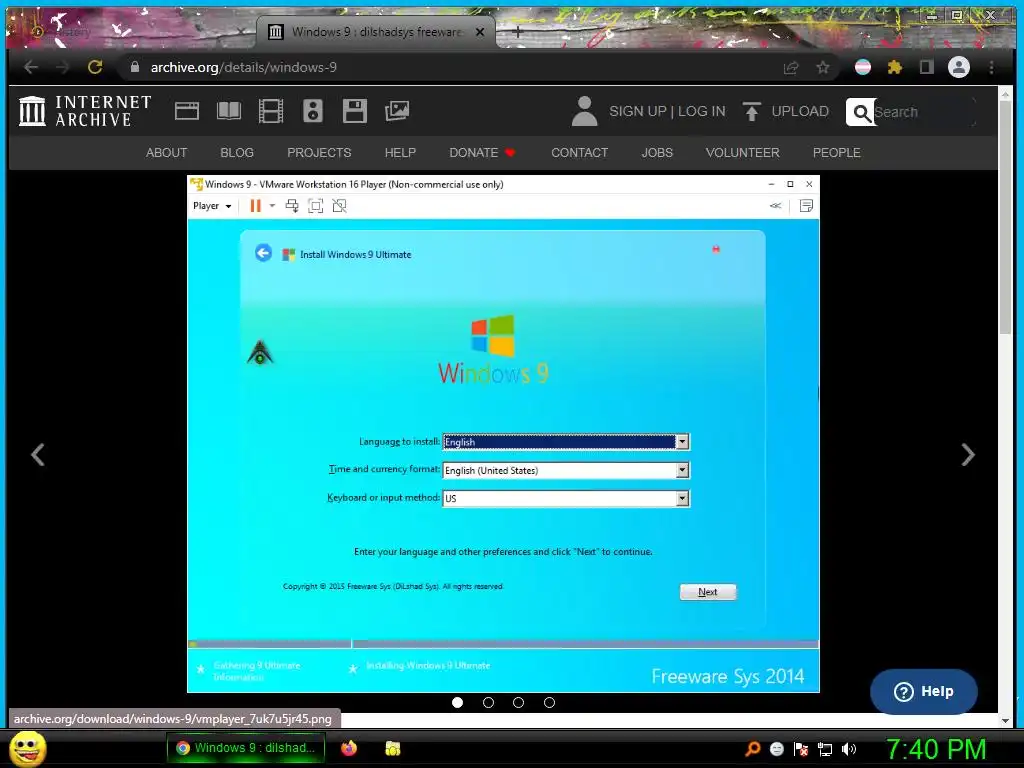Select the Windows 9 dilshadsys tab

coord(376,31)
